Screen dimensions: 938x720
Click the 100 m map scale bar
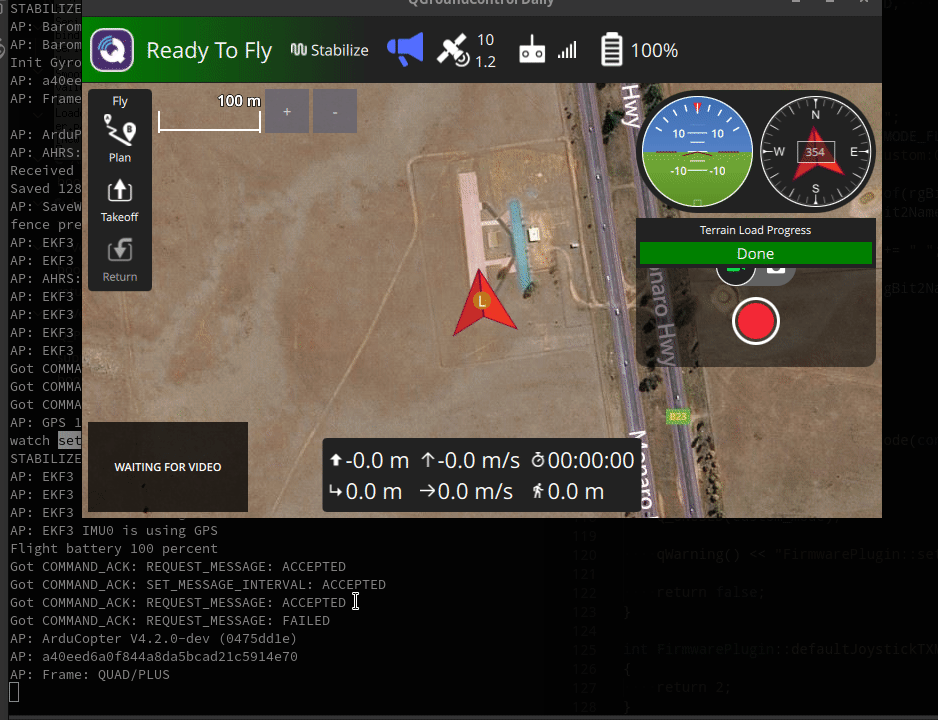click(209, 114)
